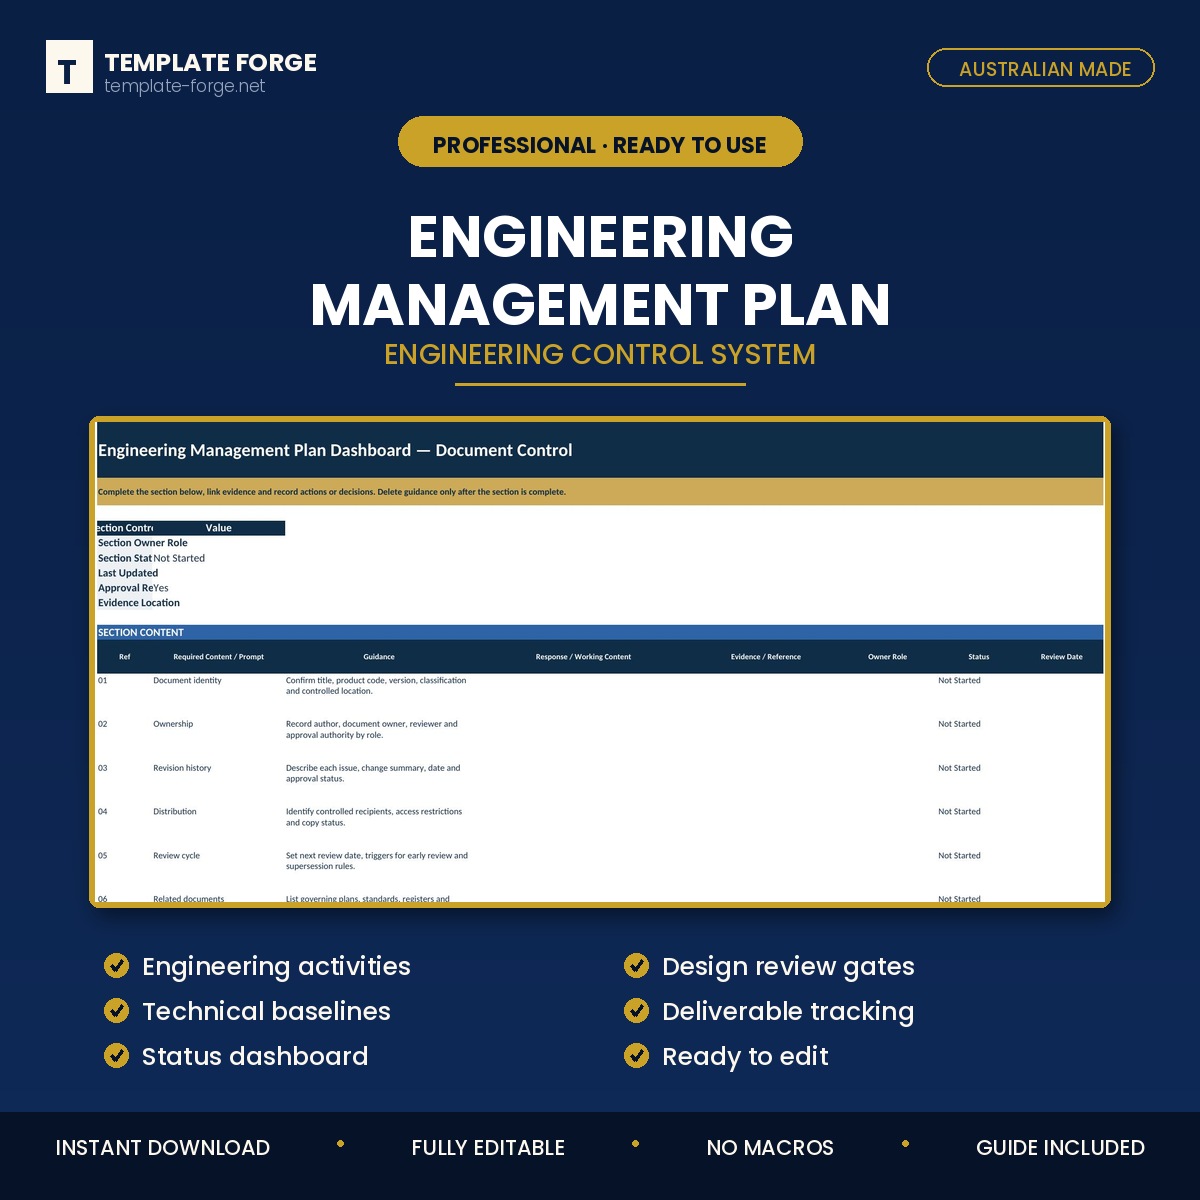This screenshot has width=1200, height=1200.
Task: Click the Professional Ready to Use pill
Action: tap(600, 142)
